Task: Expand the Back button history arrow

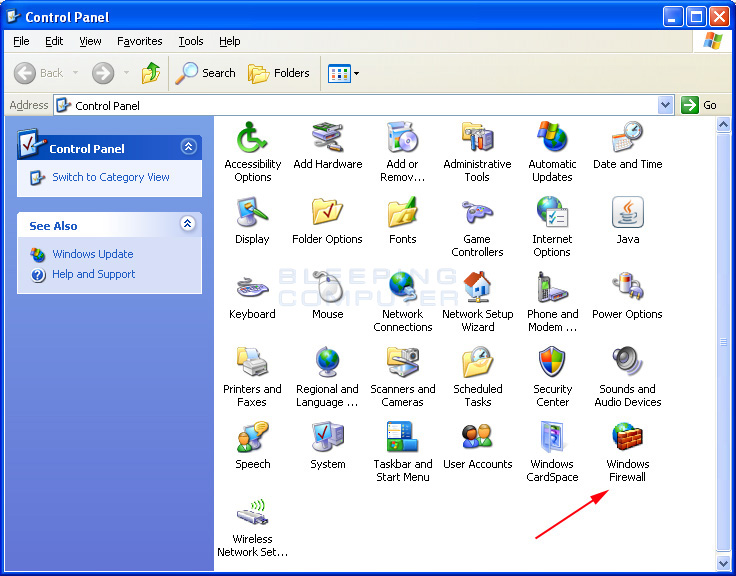Action: 76,73
